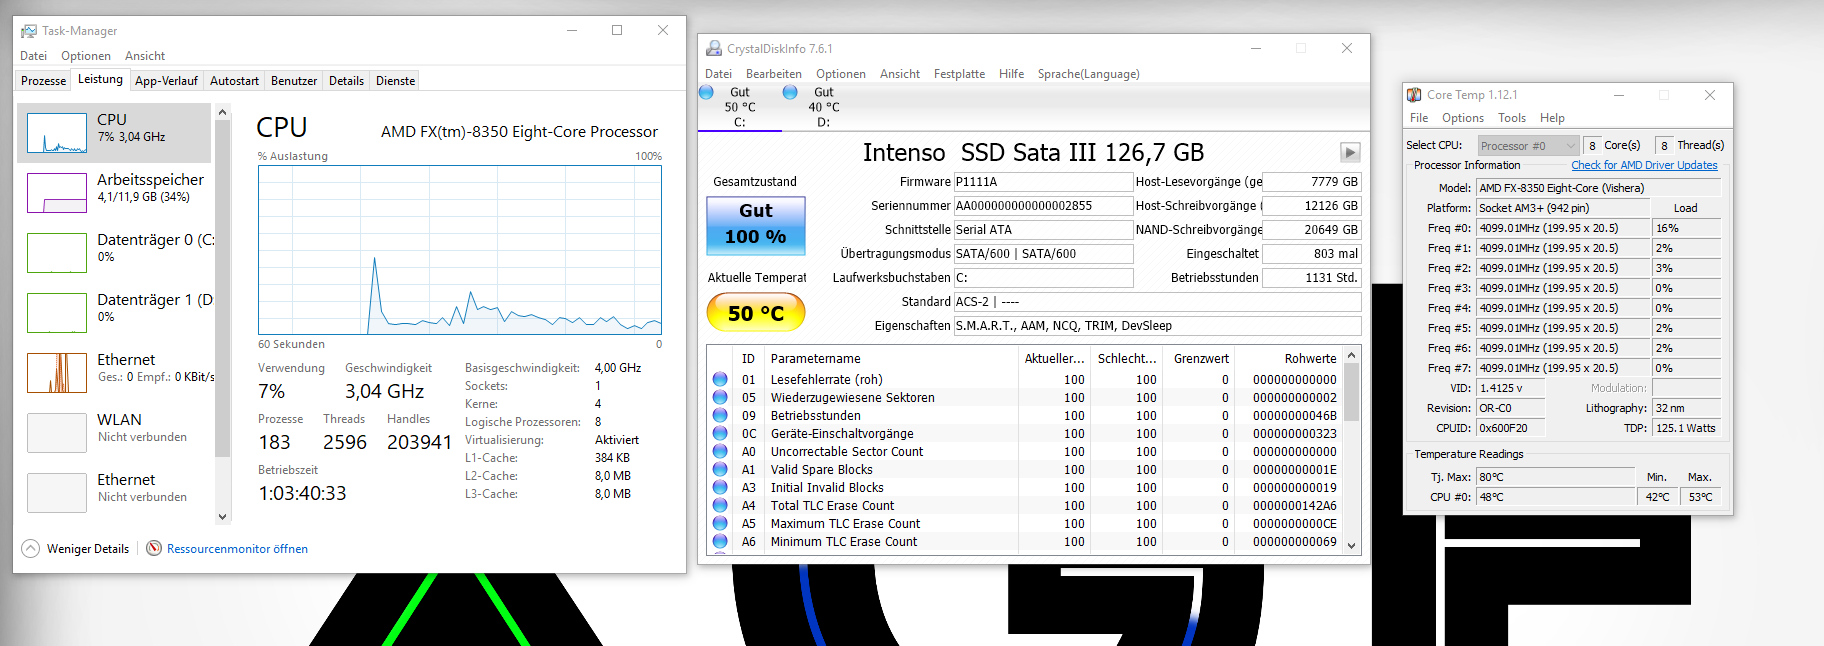Screen dimensions: 1824x646
Task: Open the Hilfe menu in CrystalDiskInfo
Action: pos(1011,74)
